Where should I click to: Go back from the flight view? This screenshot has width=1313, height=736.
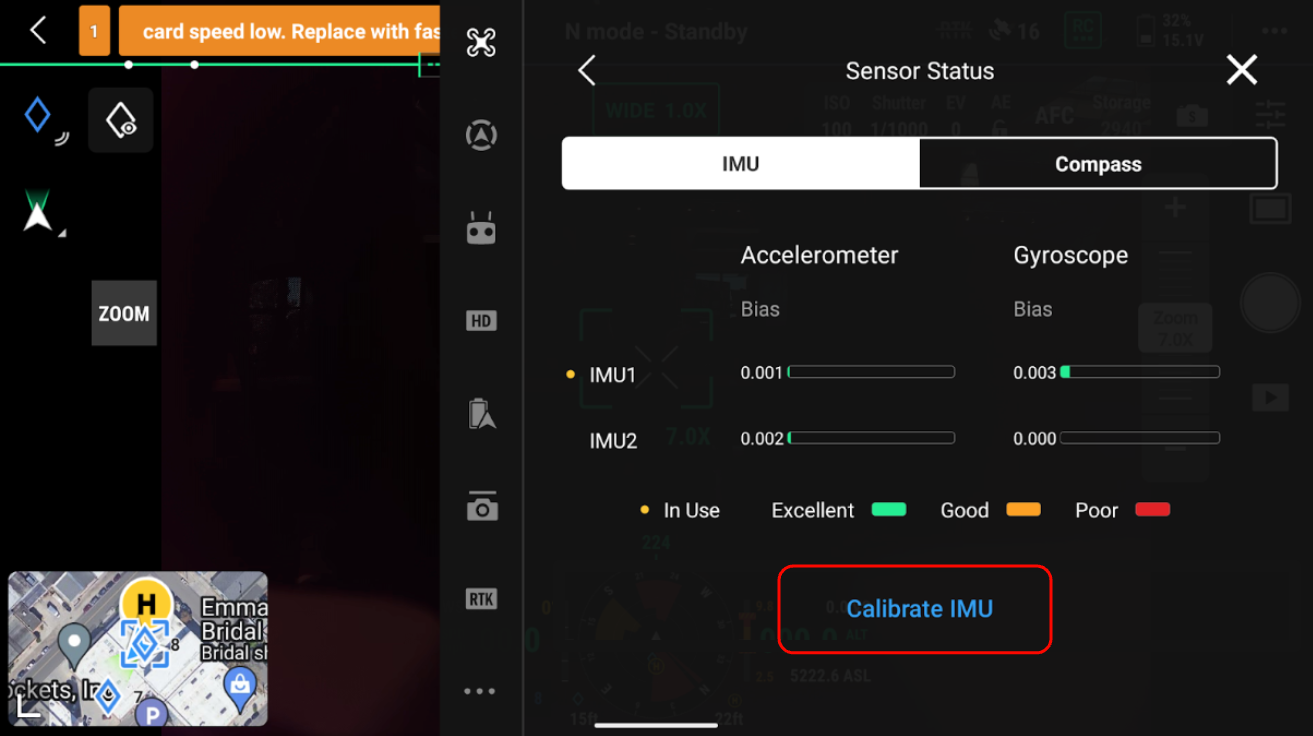click(38, 30)
